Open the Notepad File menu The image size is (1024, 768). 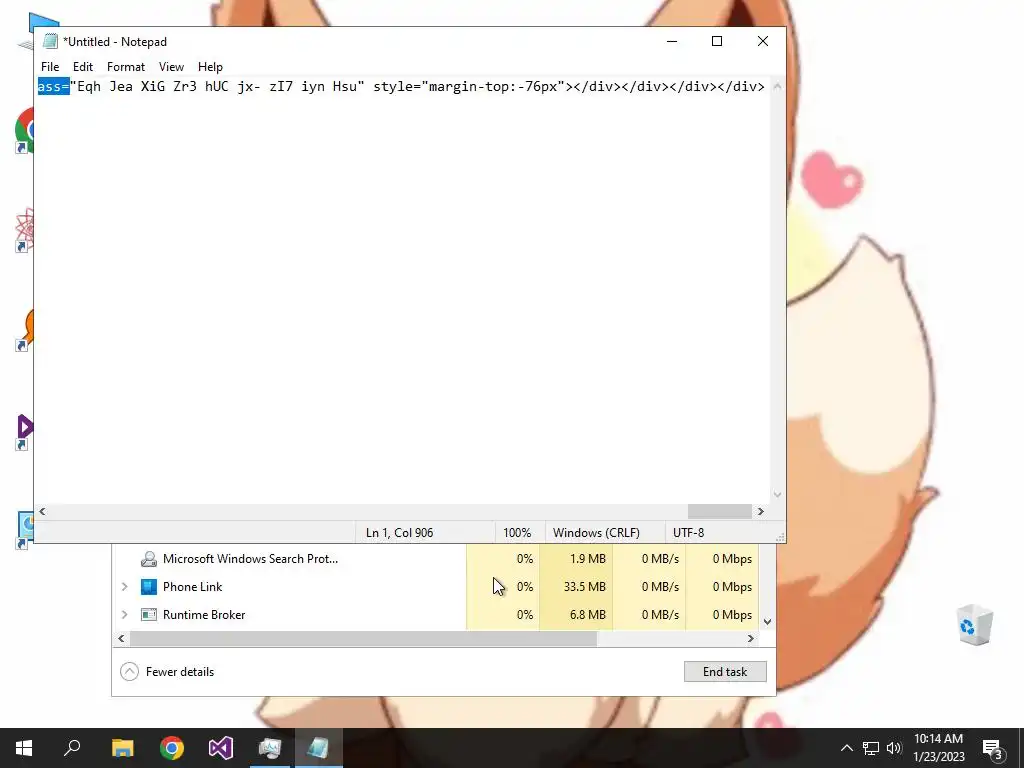tap(50, 67)
